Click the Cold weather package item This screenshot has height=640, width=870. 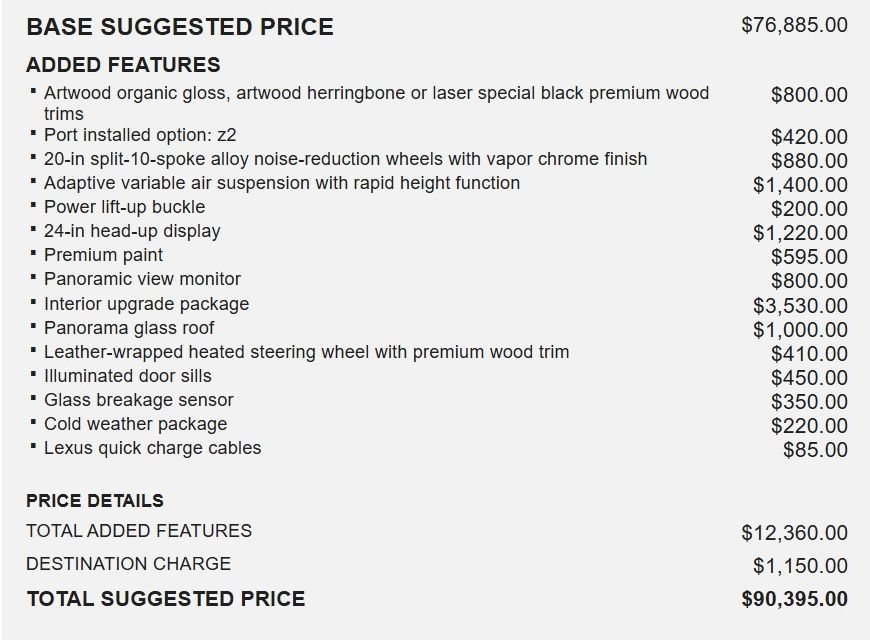pos(135,424)
